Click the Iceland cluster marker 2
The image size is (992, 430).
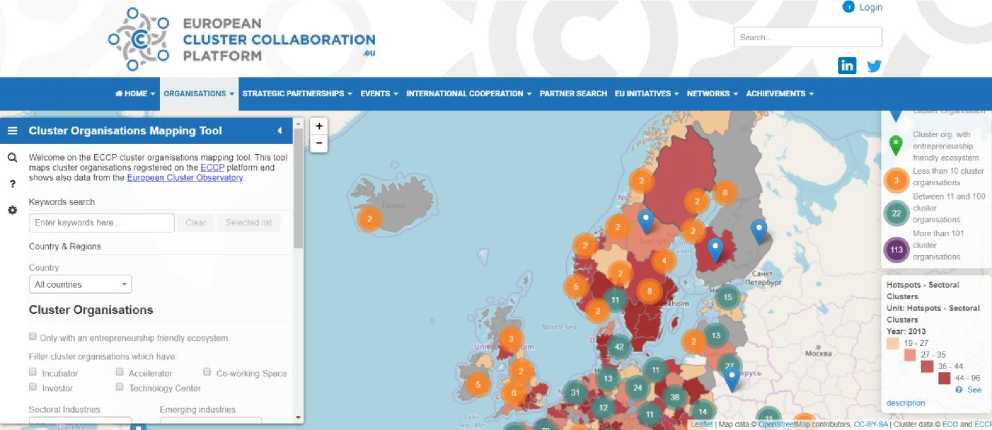370,219
